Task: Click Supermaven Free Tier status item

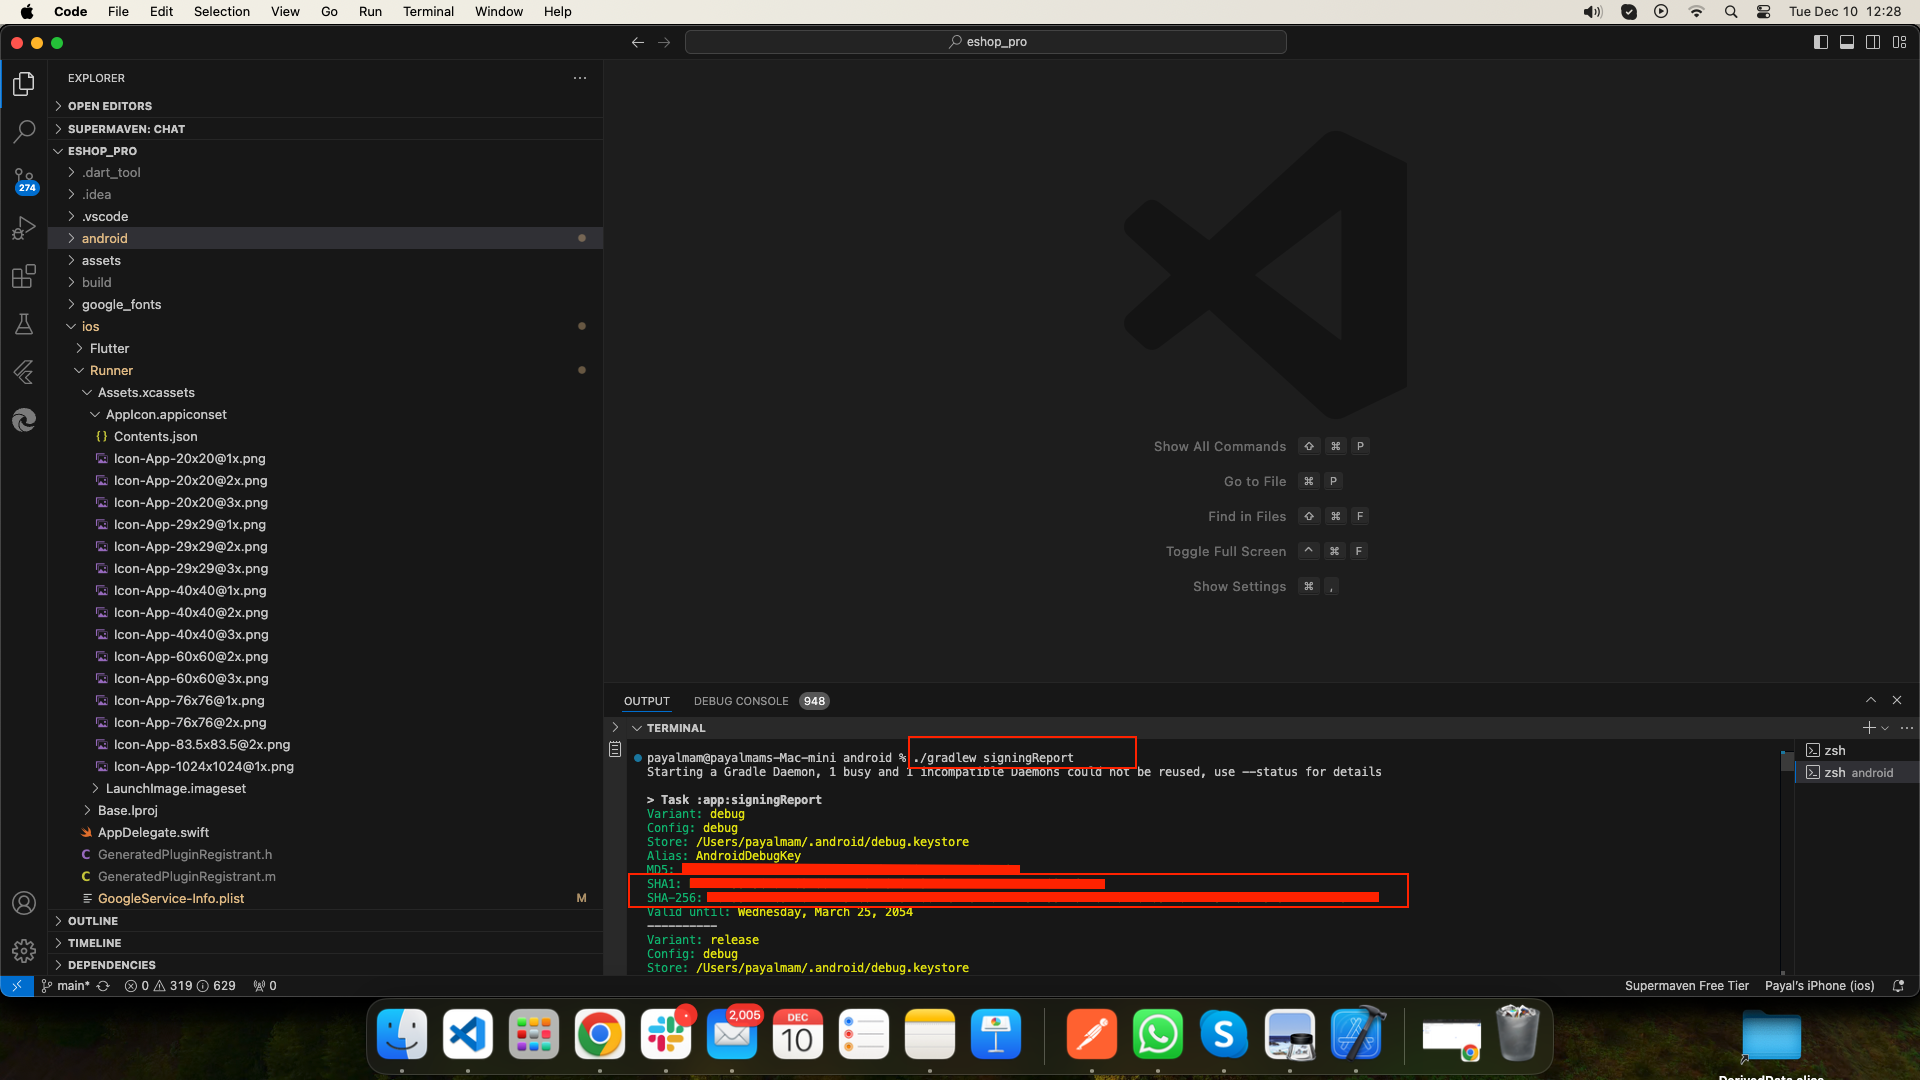Action: click(x=1686, y=986)
